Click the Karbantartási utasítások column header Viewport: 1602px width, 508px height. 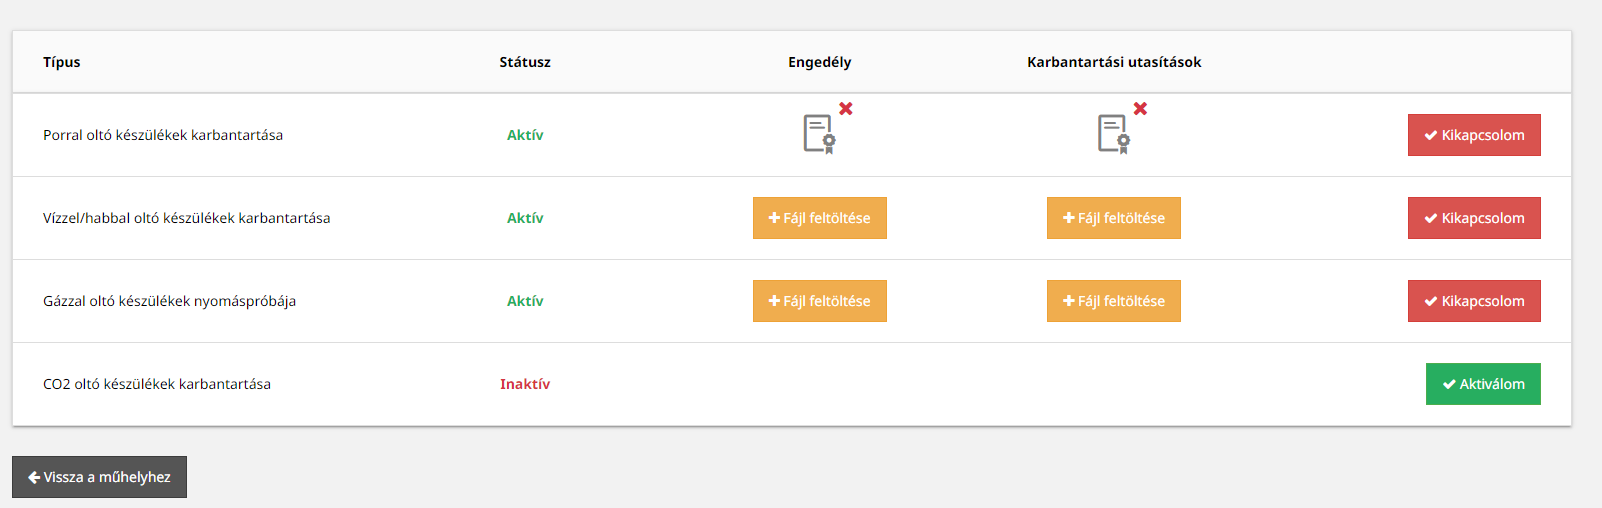pyautogui.click(x=1114, y=62)
